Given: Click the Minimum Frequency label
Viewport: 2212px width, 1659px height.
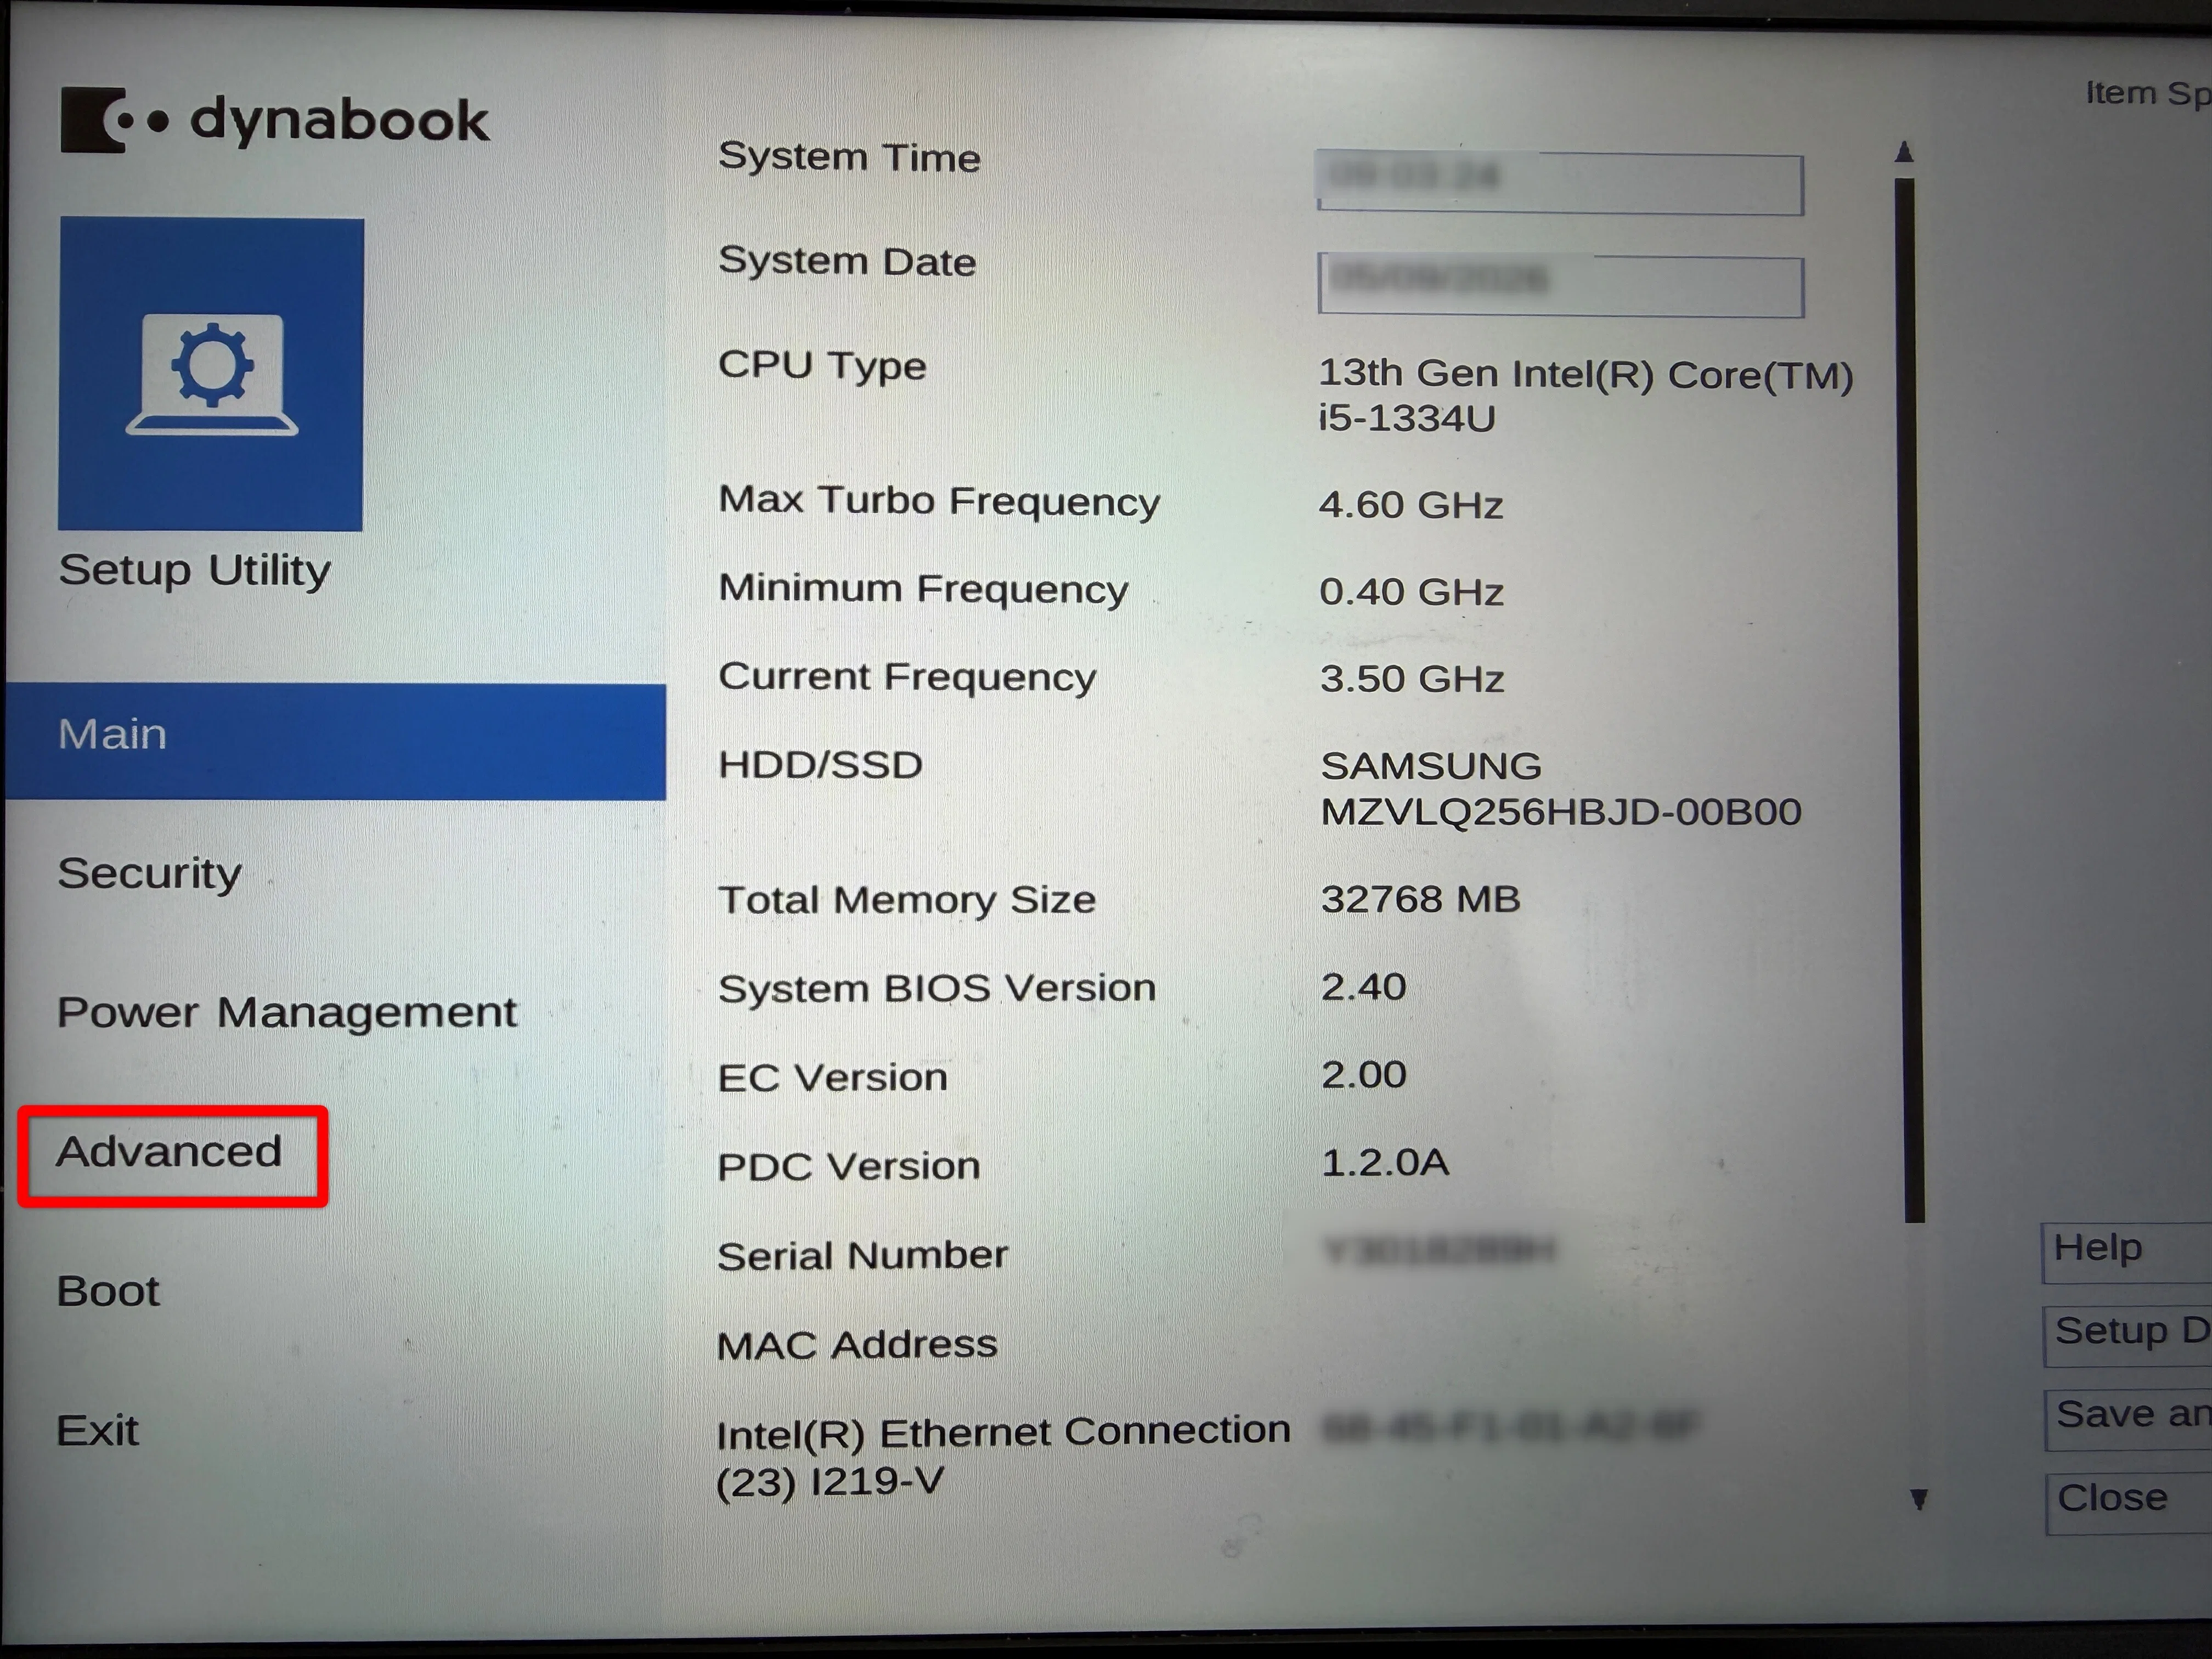Looking at the screenshot, I should pos(923,589).
